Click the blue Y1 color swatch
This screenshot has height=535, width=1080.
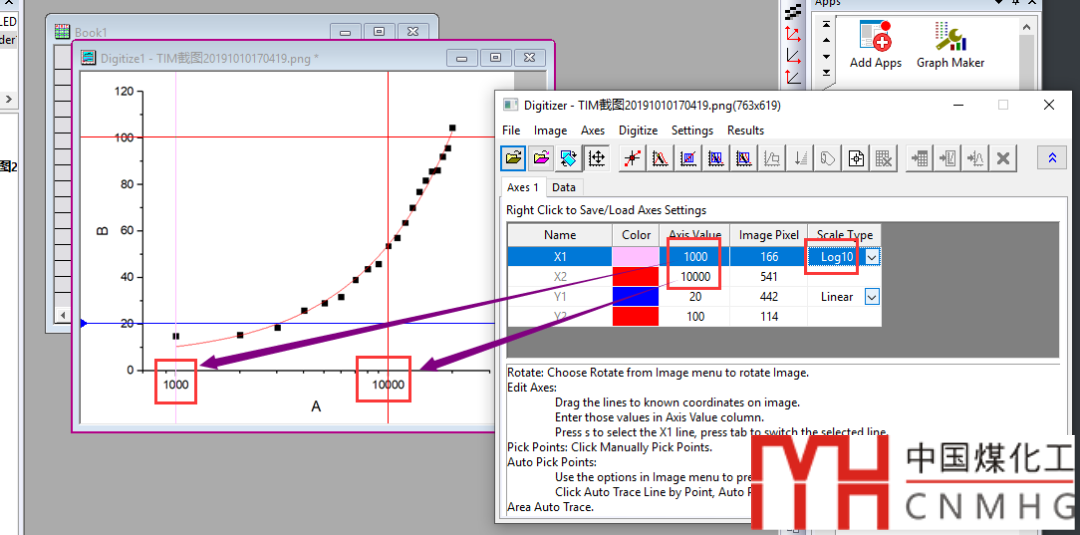(636, 297)
